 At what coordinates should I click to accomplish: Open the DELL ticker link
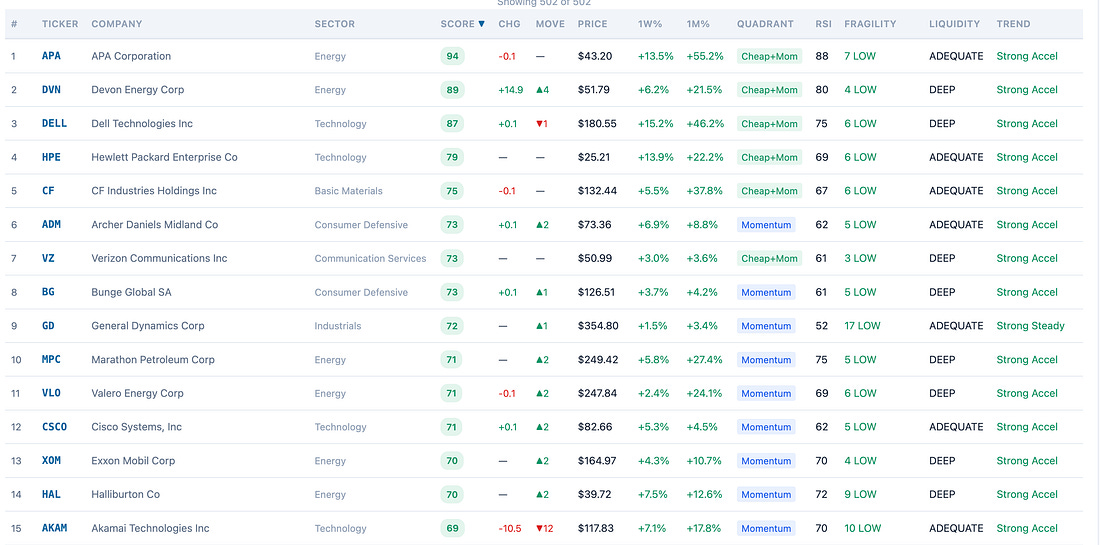pos(55,123)
